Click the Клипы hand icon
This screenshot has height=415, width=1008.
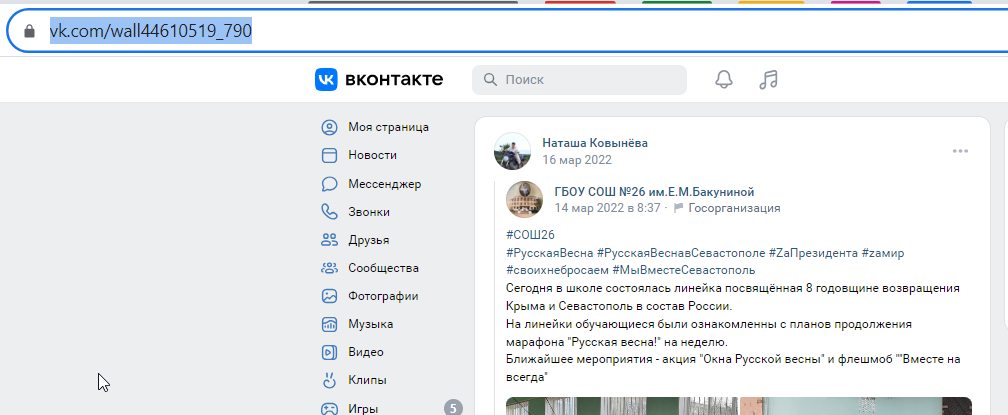click(329, 380)
